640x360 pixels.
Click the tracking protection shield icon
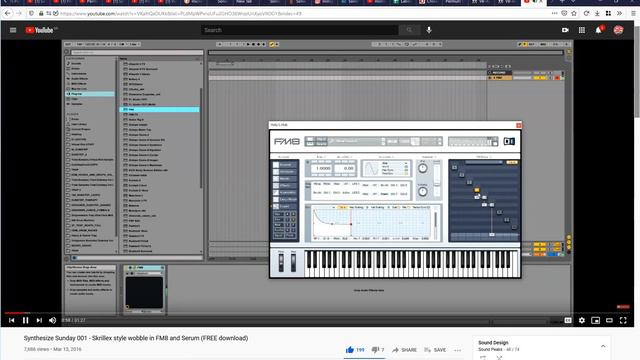point(31,13)
